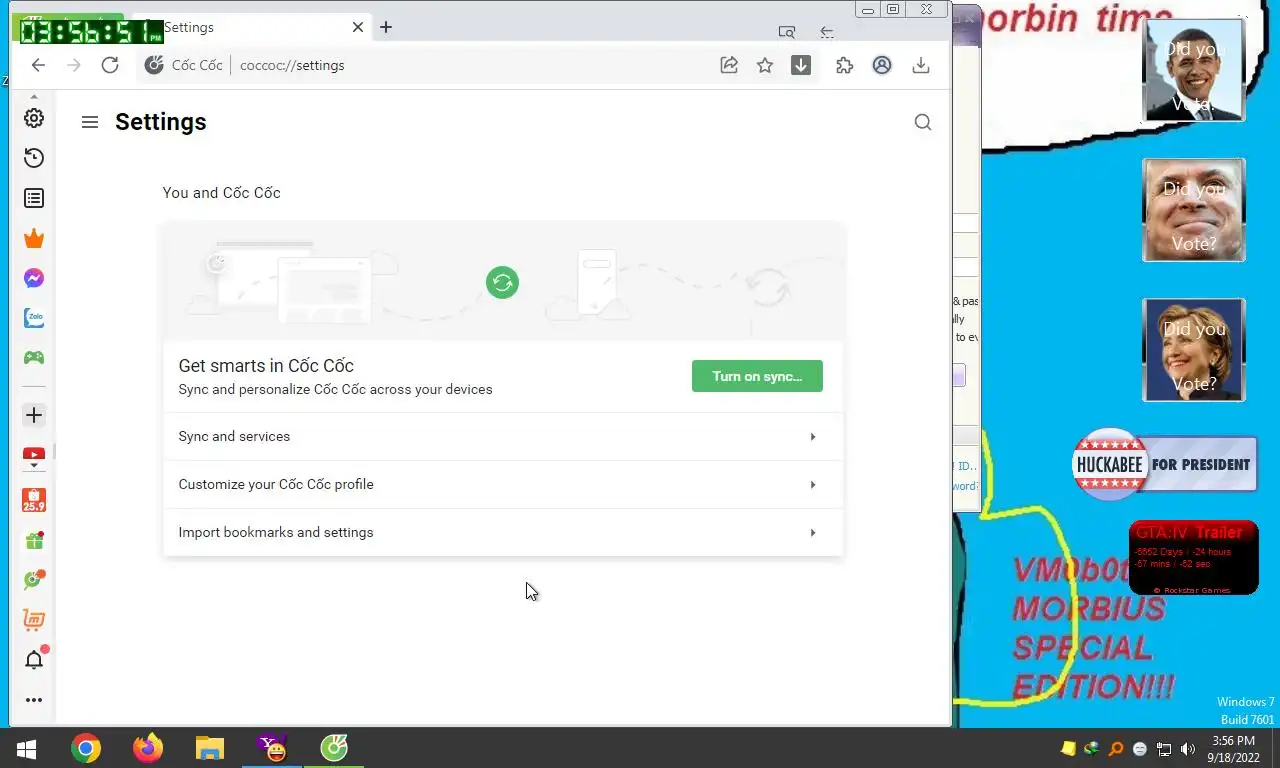Open Messenger from the sidebar
1280x768 pixels.
tap(34, 278)
